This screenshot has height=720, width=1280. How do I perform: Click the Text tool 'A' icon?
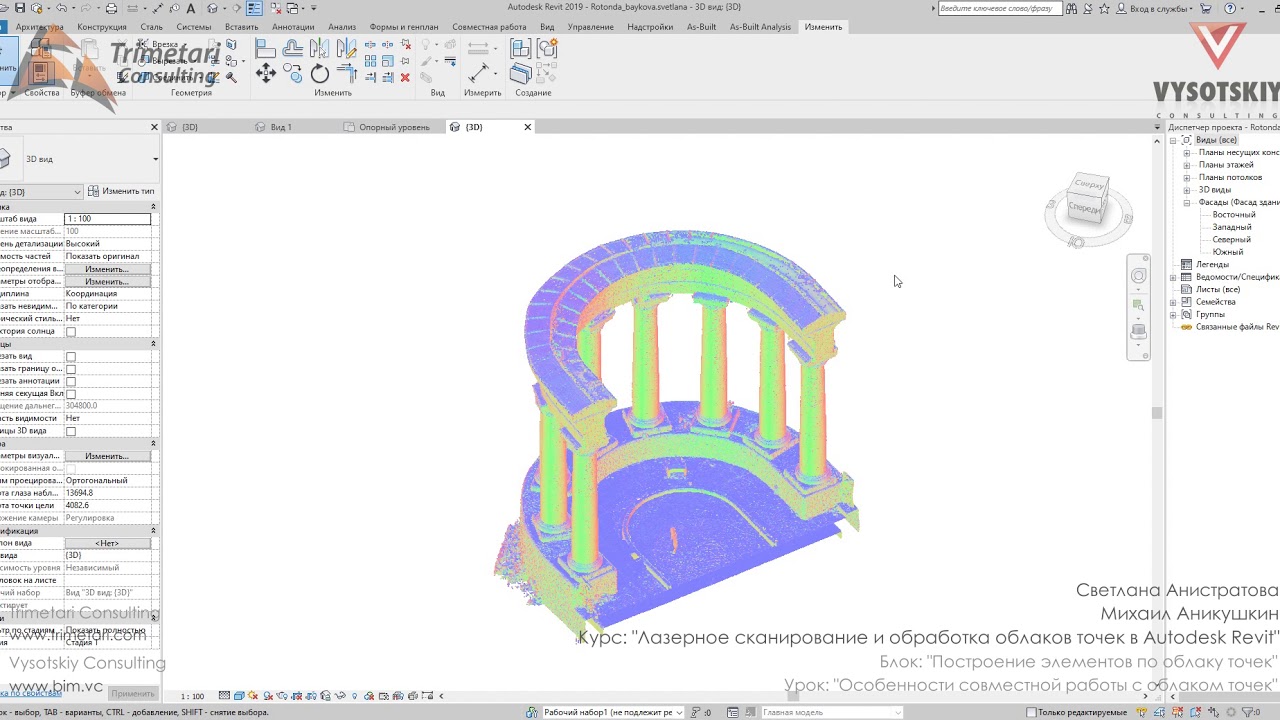[x=191, y=9]
